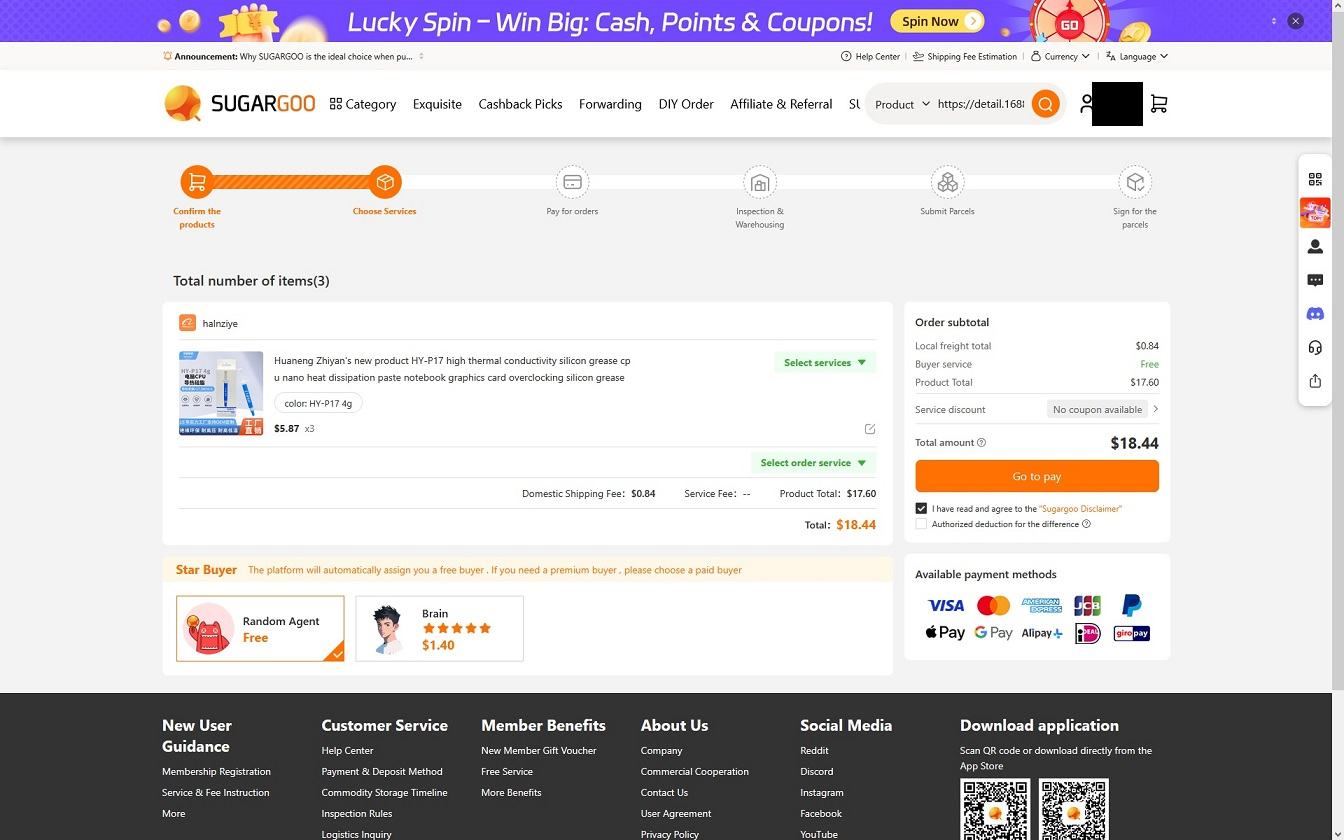
Task: Expand Select order service dropdown
Action: [813, 463]
